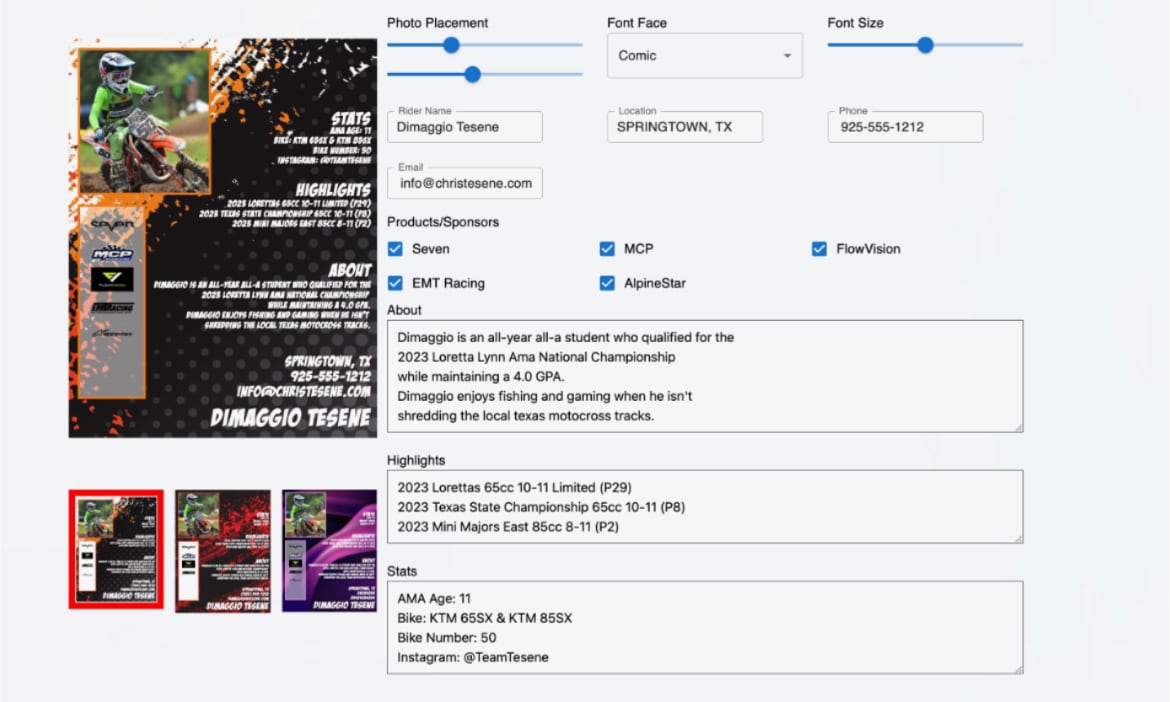Click the Location input field
This screenshot has height=702, width=1170.
pos(685,127)
